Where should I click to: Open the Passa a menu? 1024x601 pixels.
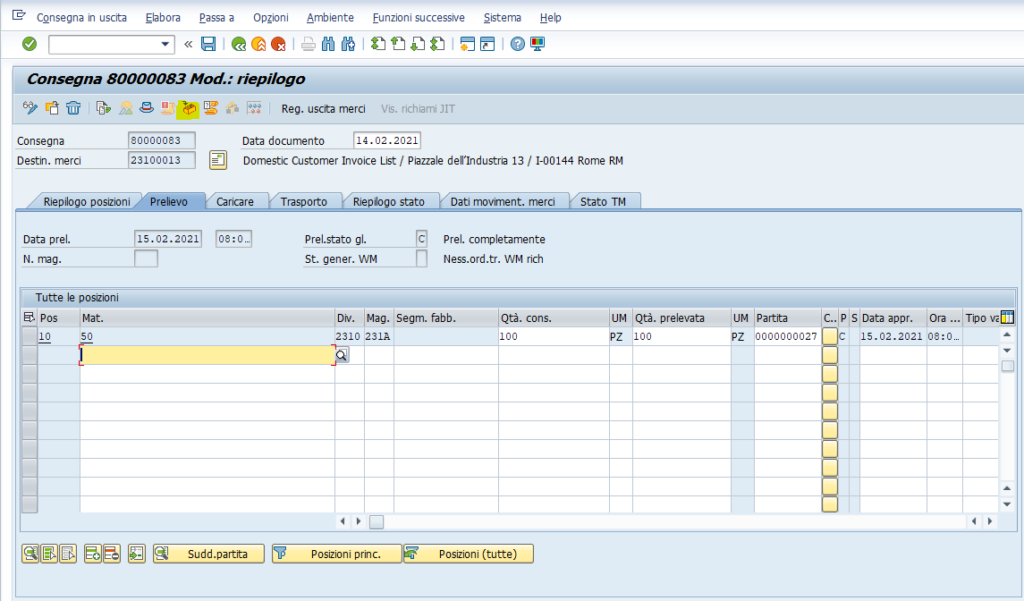pos(217,18)
